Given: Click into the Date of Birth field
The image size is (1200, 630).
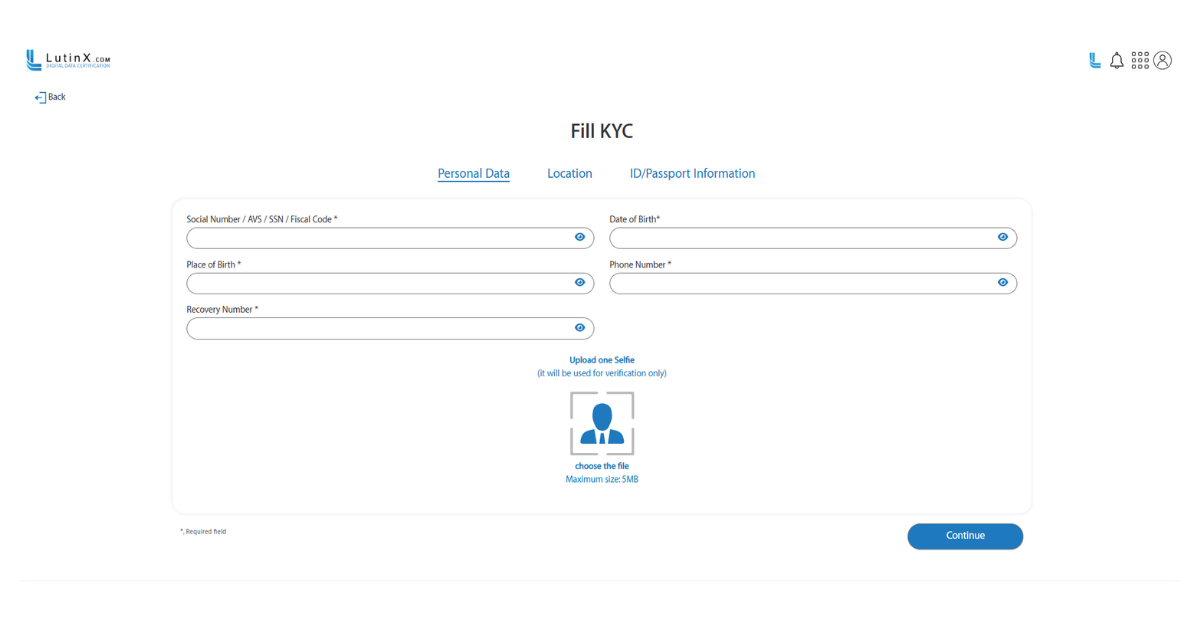Looking at the screenshot, I should click(x=800, y=238).
